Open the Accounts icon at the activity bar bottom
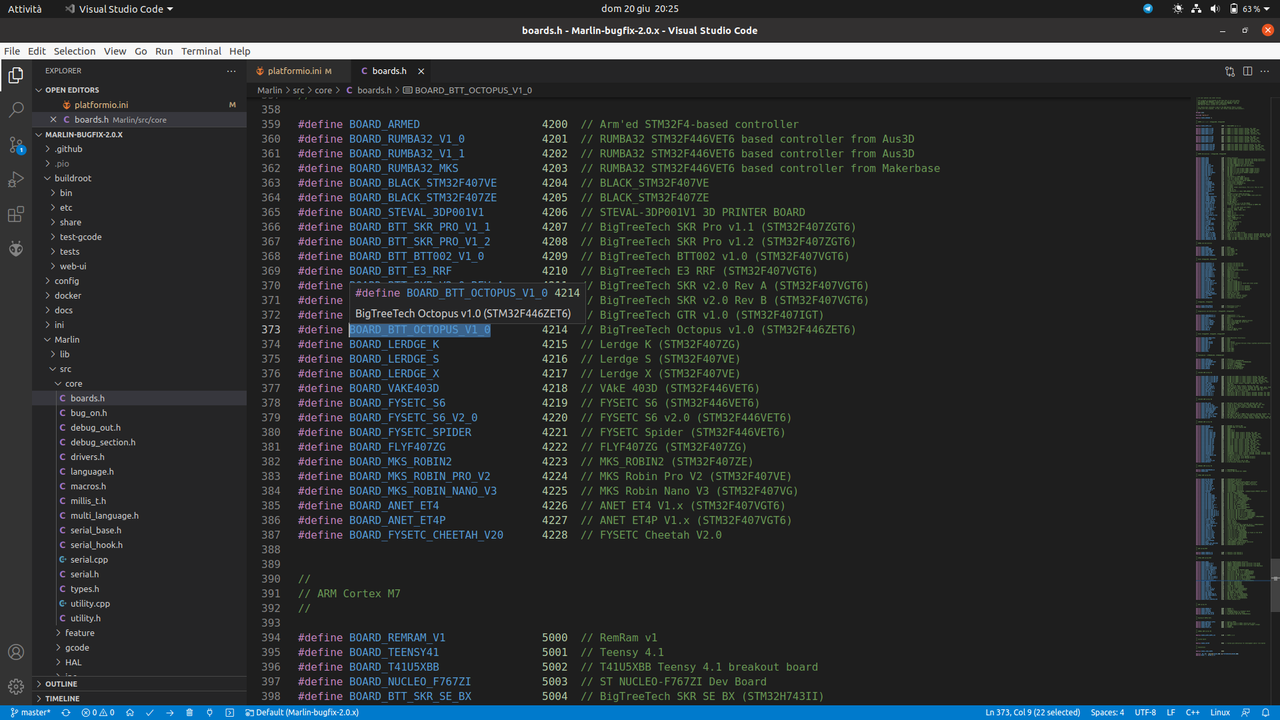Screen dimensions: 1280x720 pyautogui.click(x=16, y=652)
